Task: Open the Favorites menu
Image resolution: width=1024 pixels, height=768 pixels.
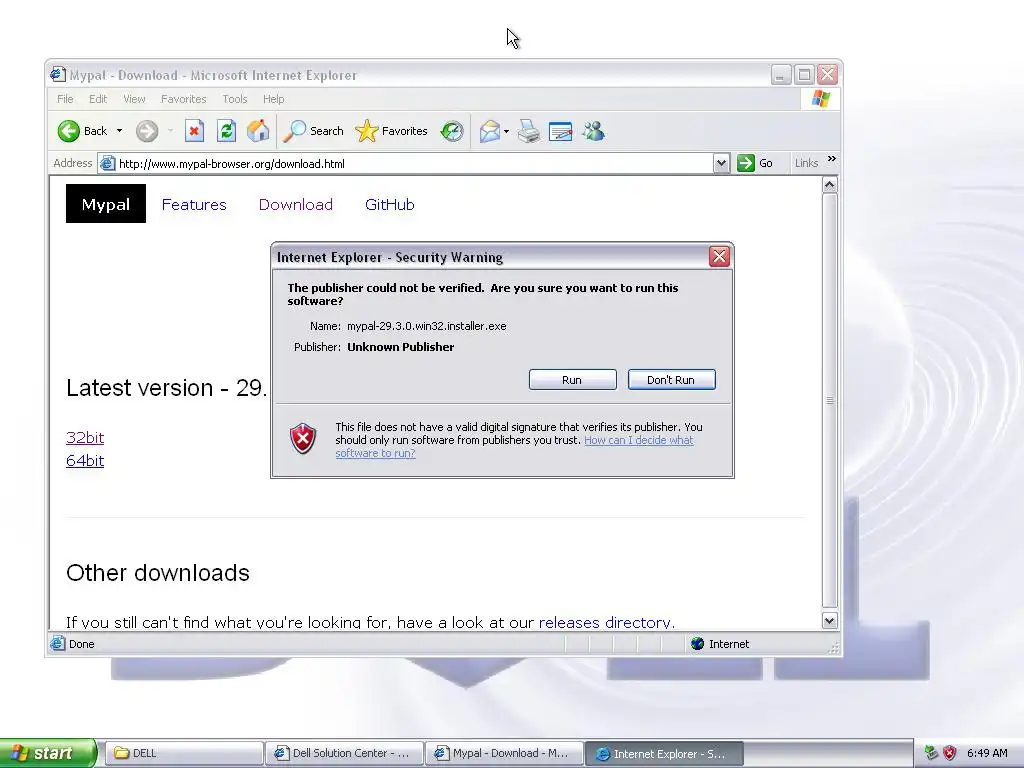Action: click(x=184, y=99)
